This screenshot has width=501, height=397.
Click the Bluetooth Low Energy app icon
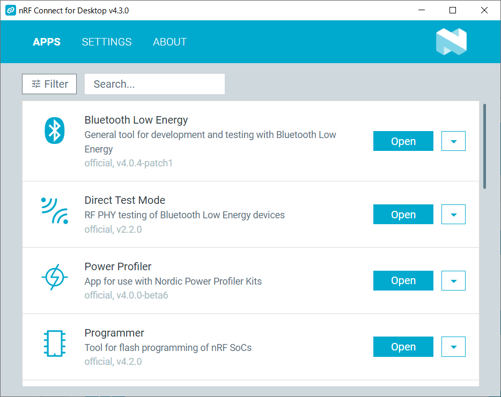click(54, 131)
